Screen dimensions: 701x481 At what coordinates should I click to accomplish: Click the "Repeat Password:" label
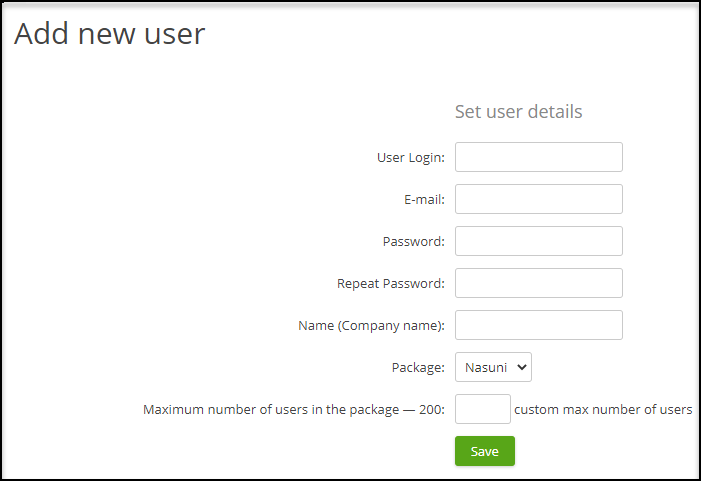coord(390,283)
